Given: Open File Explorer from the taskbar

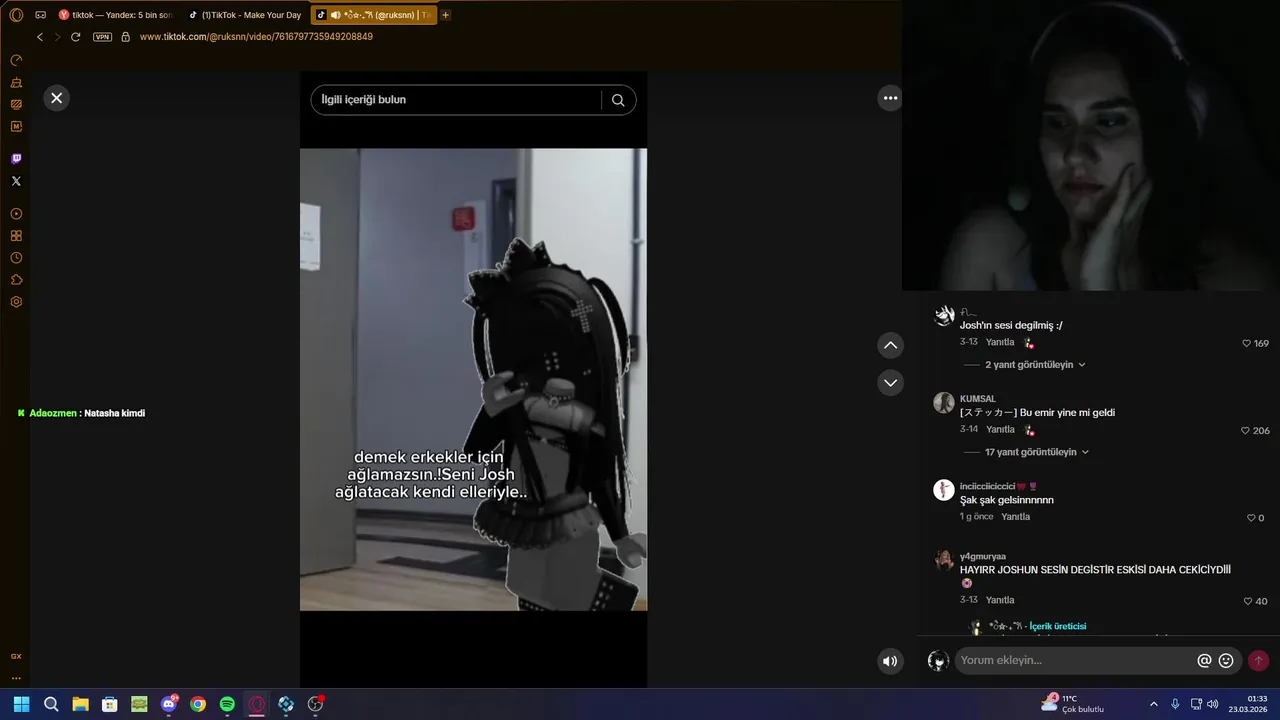Looking at the screenshot, I should pyautogui.click(x=80, y=704).
